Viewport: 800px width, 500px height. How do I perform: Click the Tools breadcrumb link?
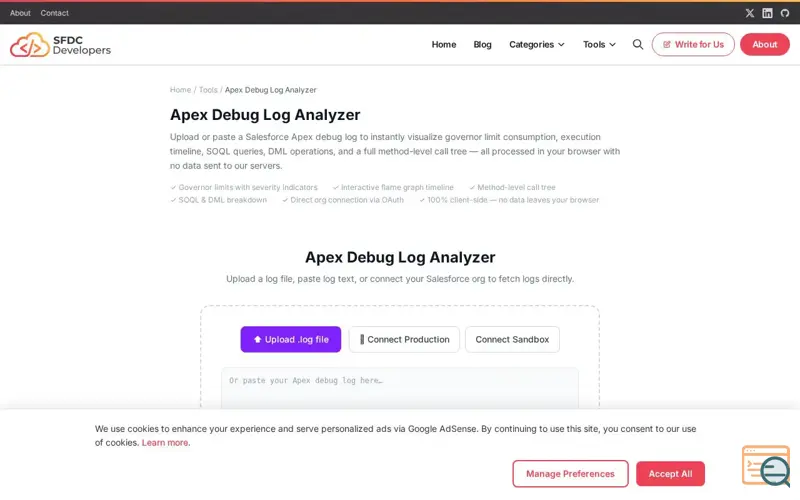[x=208, y=90]
